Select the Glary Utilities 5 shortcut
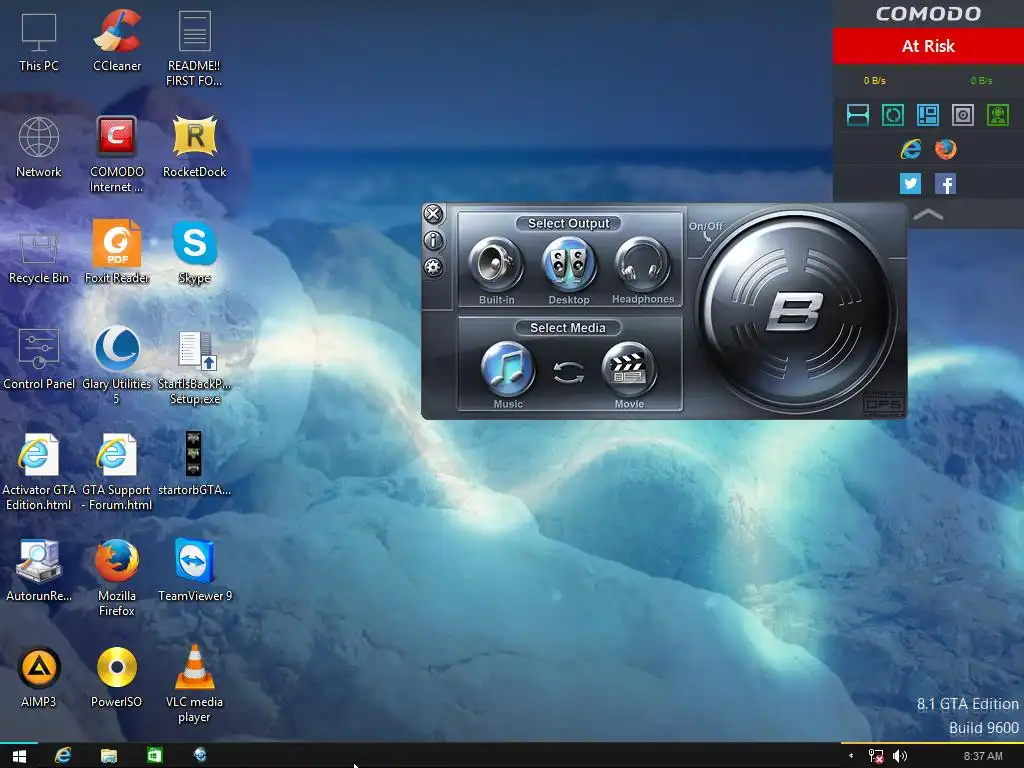Image resolution: width=1024 pixels, height=768 pixels. point(117,366)
